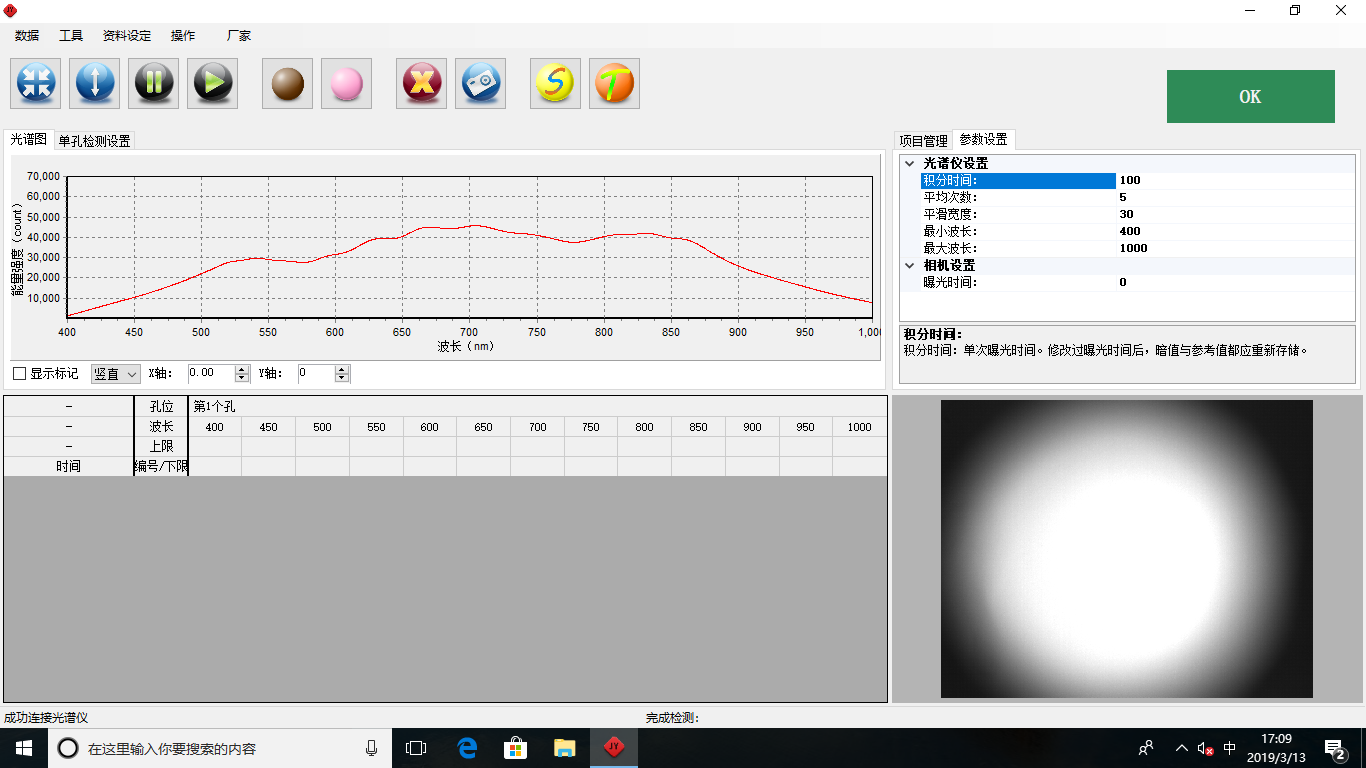Click the pink sphere toolbar icon

(346, 83)
